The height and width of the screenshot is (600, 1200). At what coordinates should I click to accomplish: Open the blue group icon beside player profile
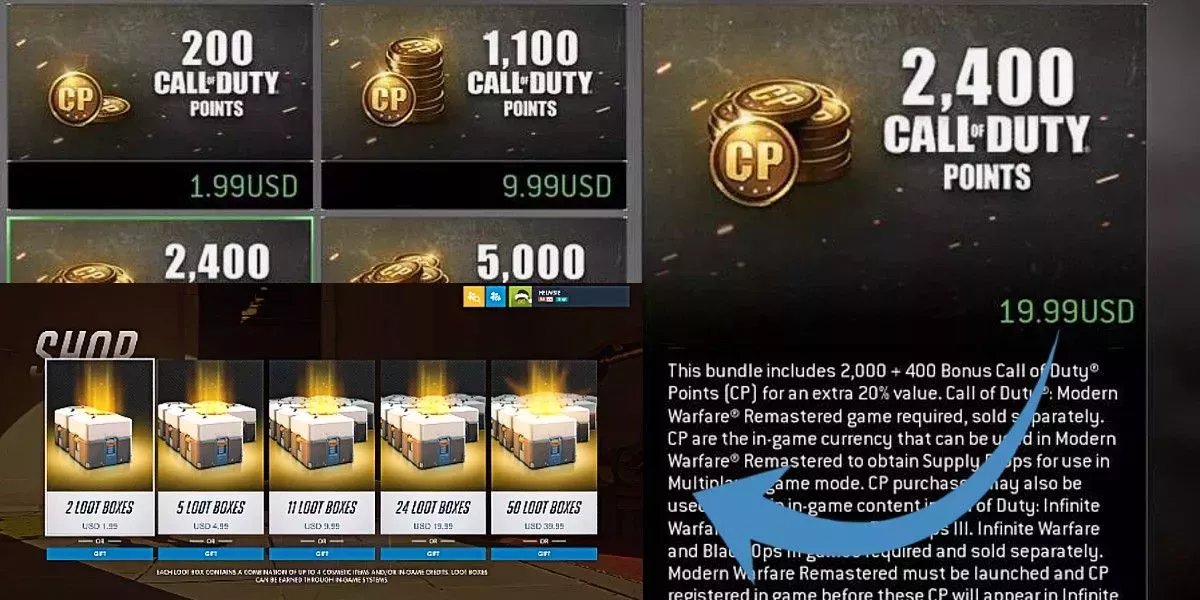coord(496,297)
